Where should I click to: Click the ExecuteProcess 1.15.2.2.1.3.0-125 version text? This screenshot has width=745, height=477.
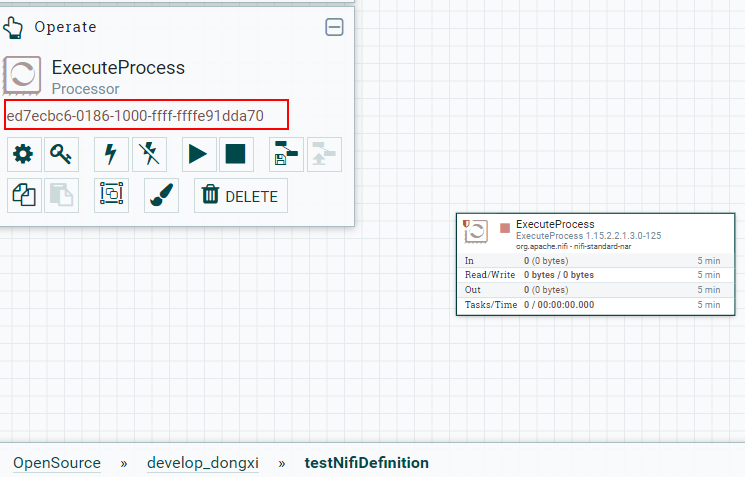(588, 236)
